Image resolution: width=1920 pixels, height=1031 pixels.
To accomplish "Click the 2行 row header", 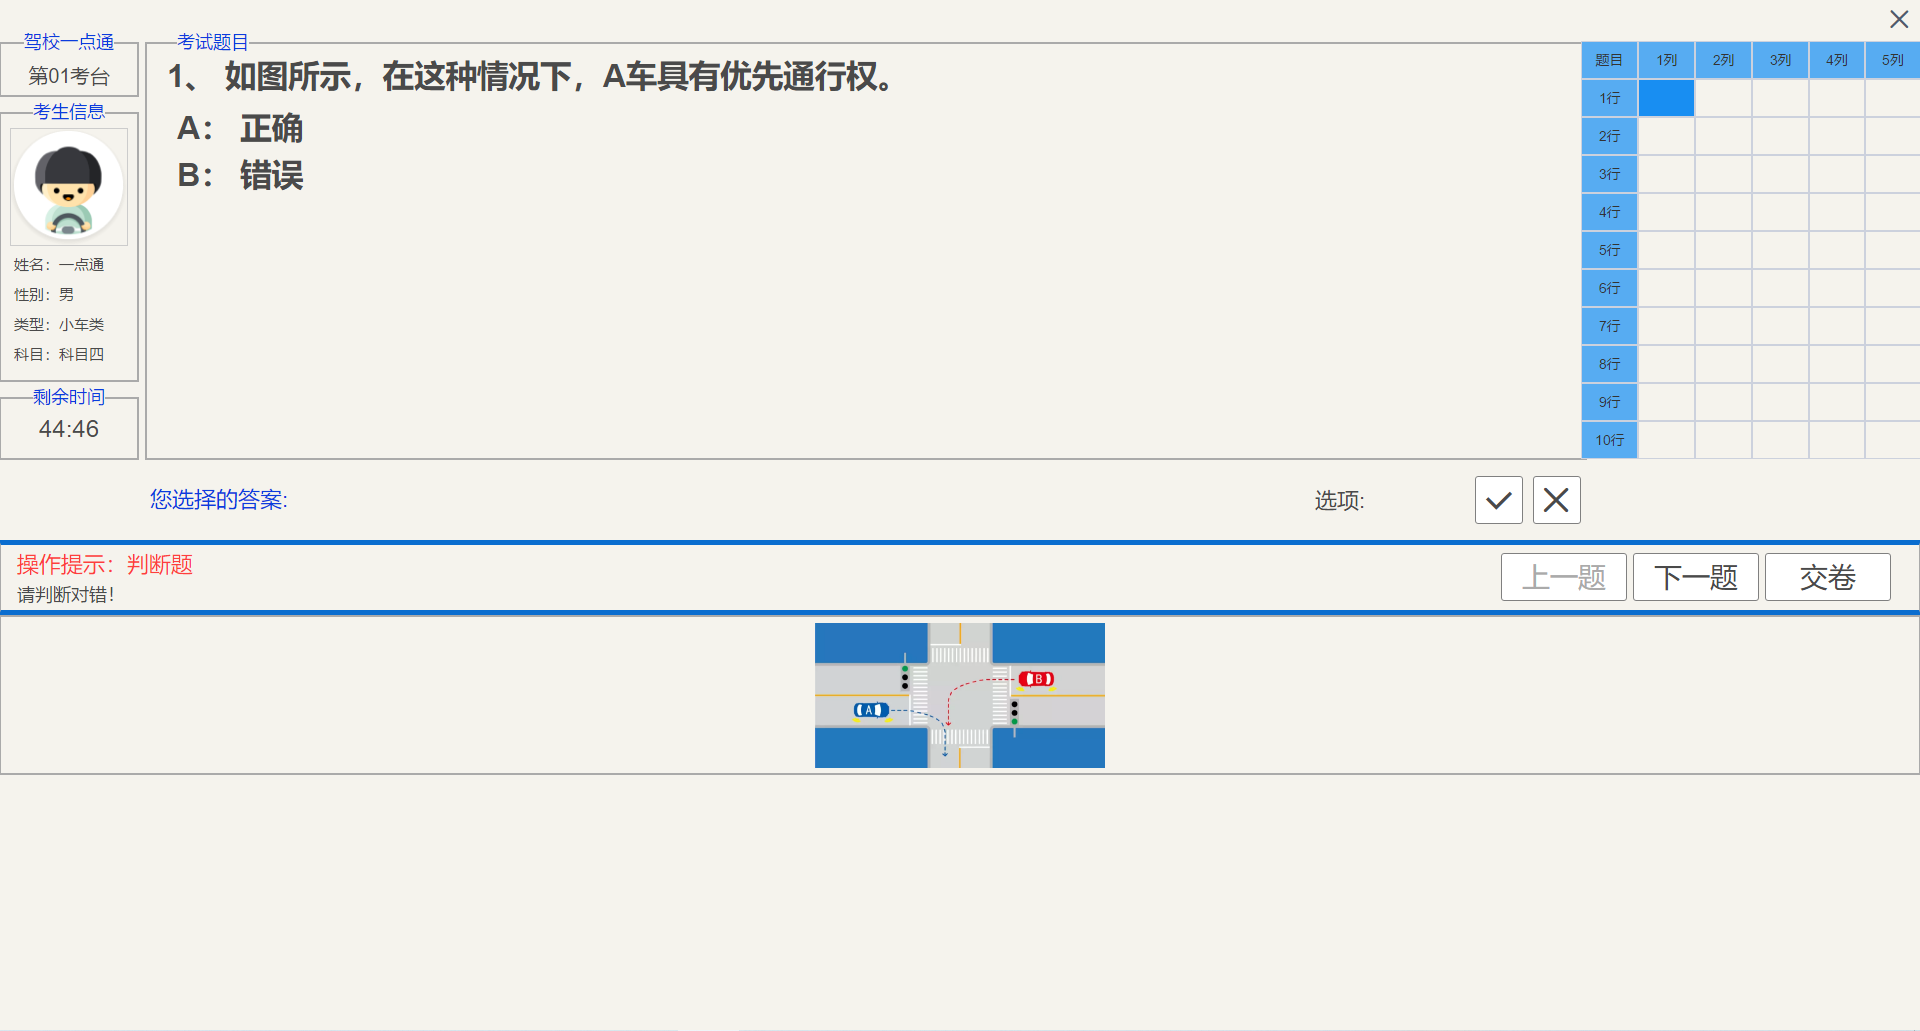I will click(x=1609, y=136).
